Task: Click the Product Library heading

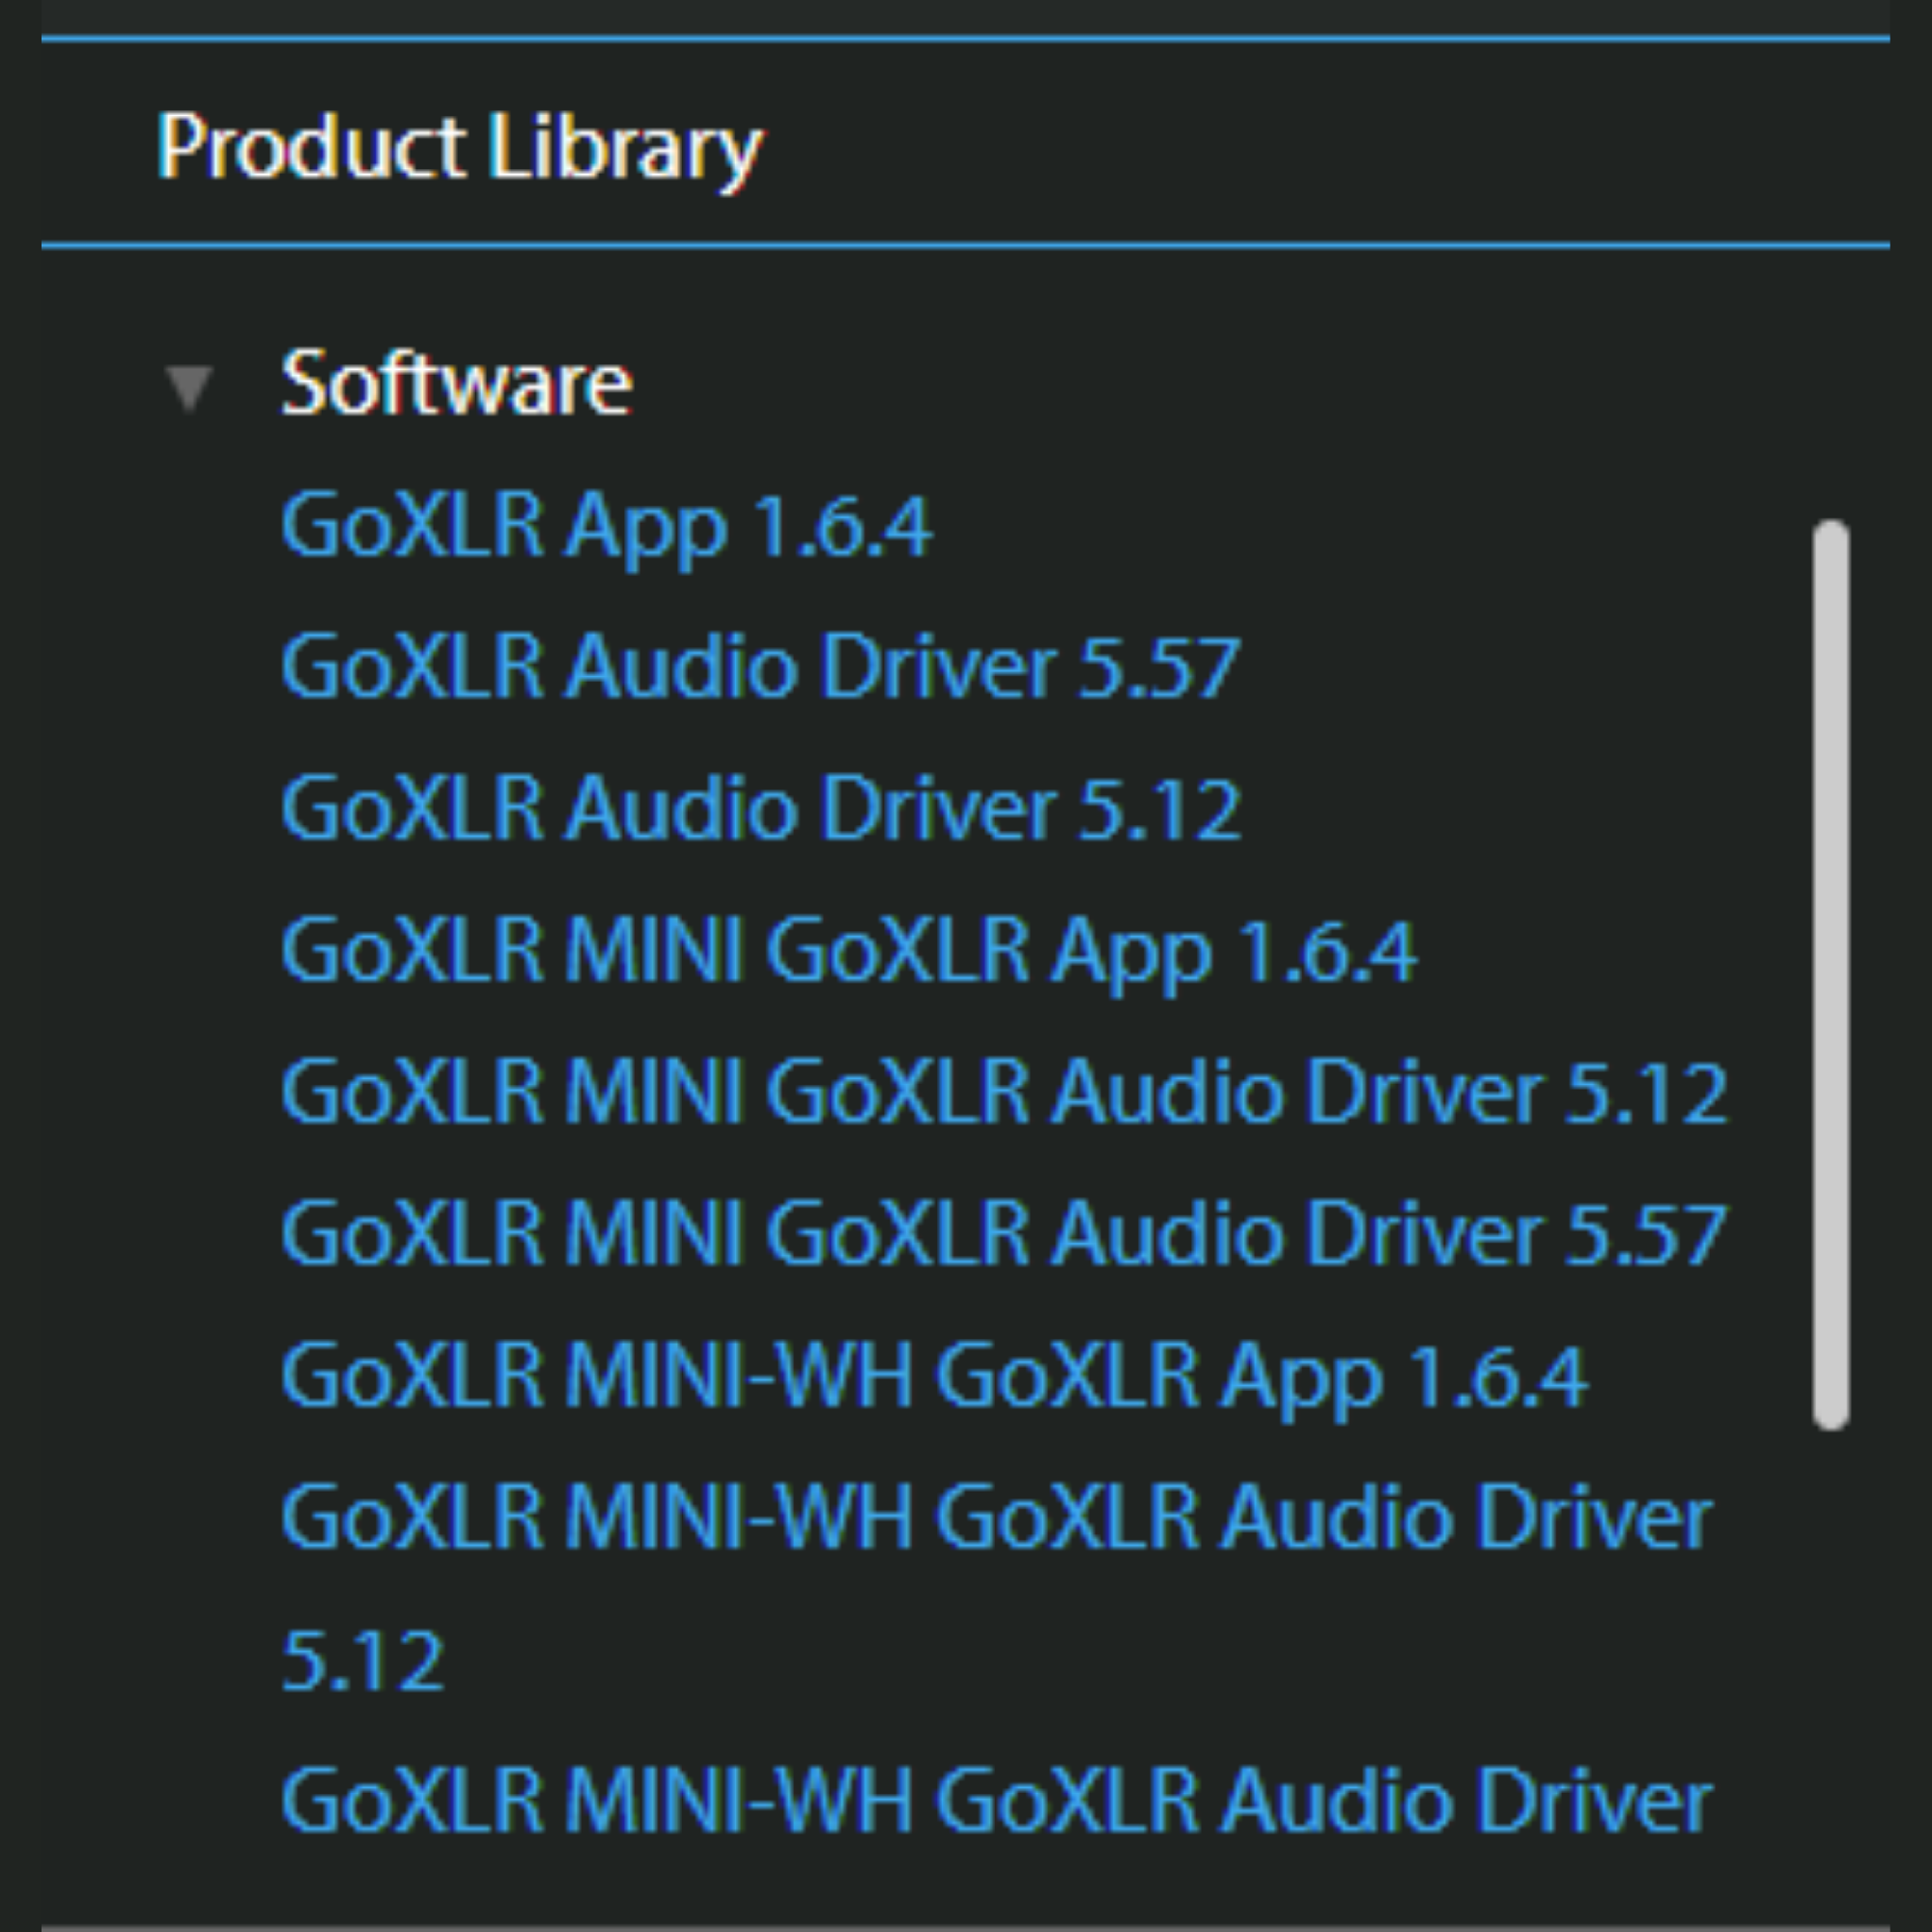Action: [460, 147]
